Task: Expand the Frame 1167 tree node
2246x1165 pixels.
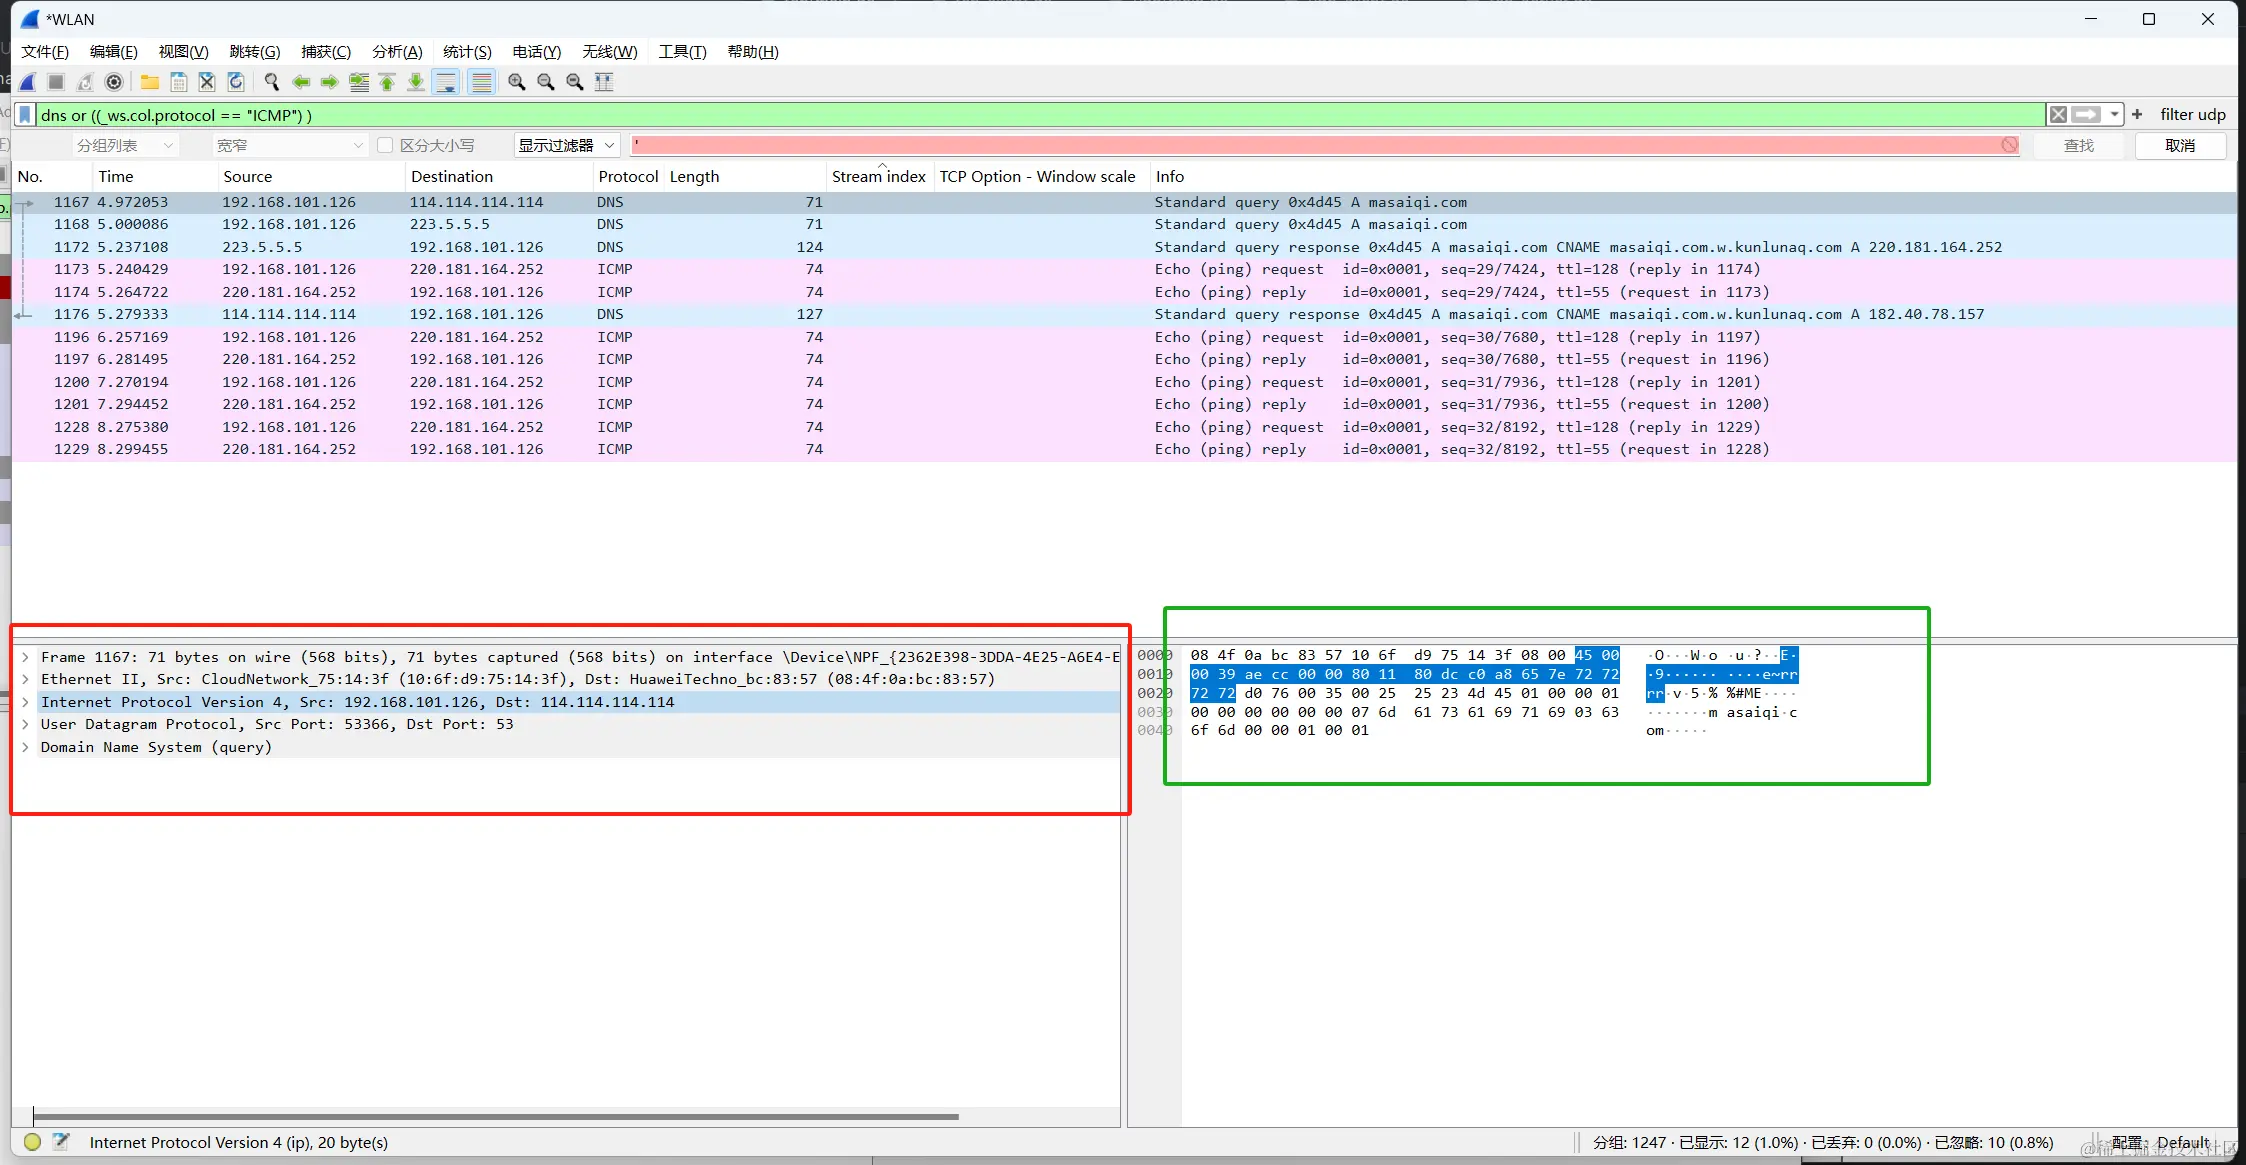Action: point(26,657)
